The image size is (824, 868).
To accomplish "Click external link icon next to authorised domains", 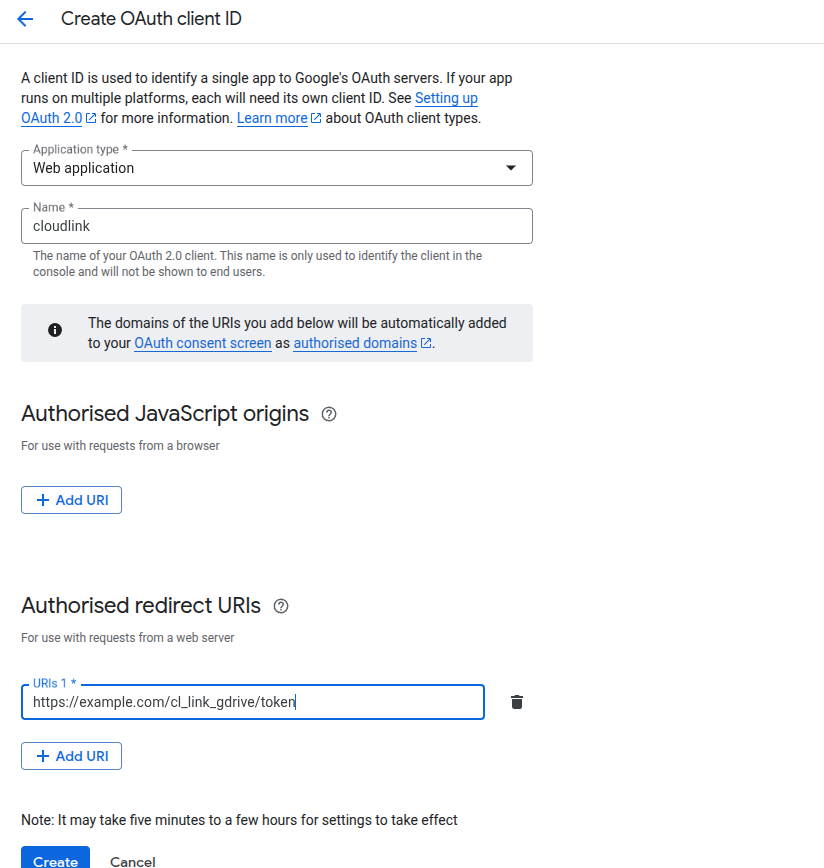I will point(426,343).
